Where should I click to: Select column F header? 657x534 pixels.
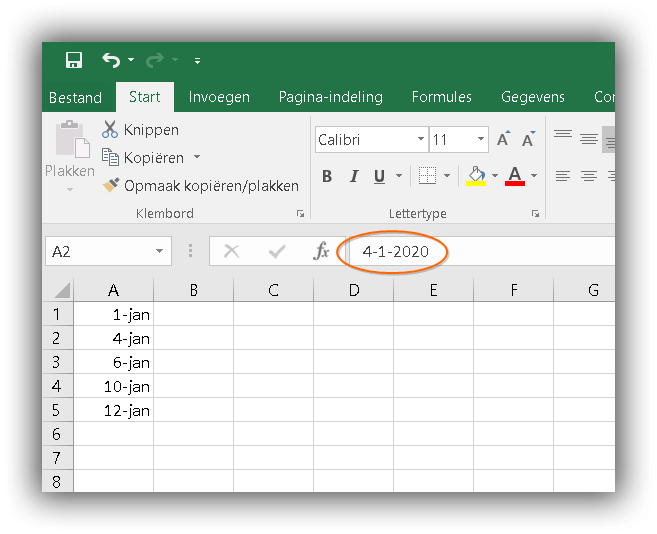pos(514,290)
